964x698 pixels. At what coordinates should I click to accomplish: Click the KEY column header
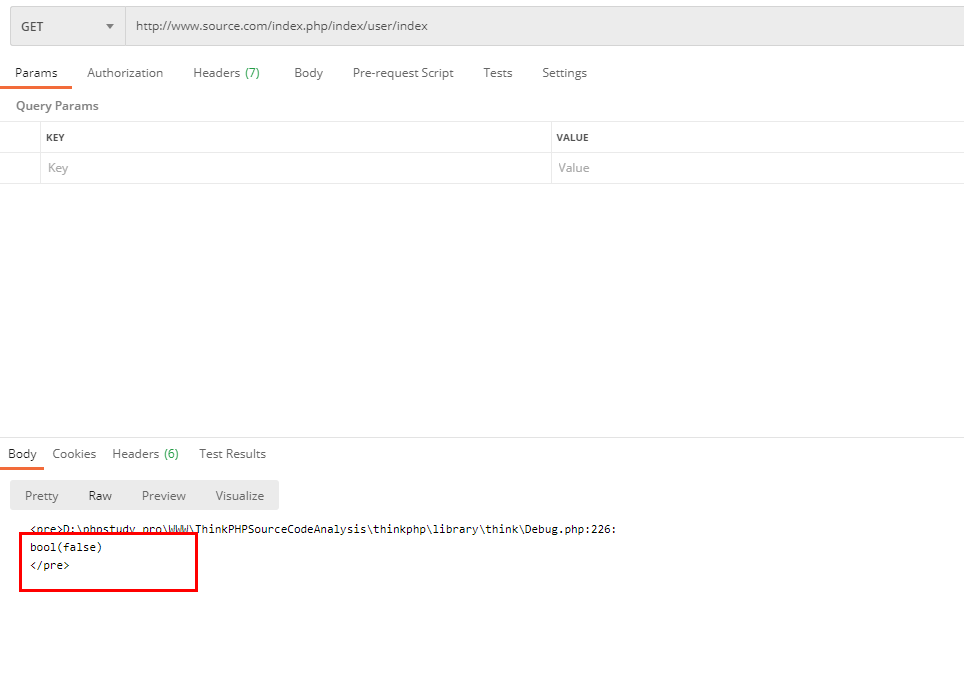55,138
